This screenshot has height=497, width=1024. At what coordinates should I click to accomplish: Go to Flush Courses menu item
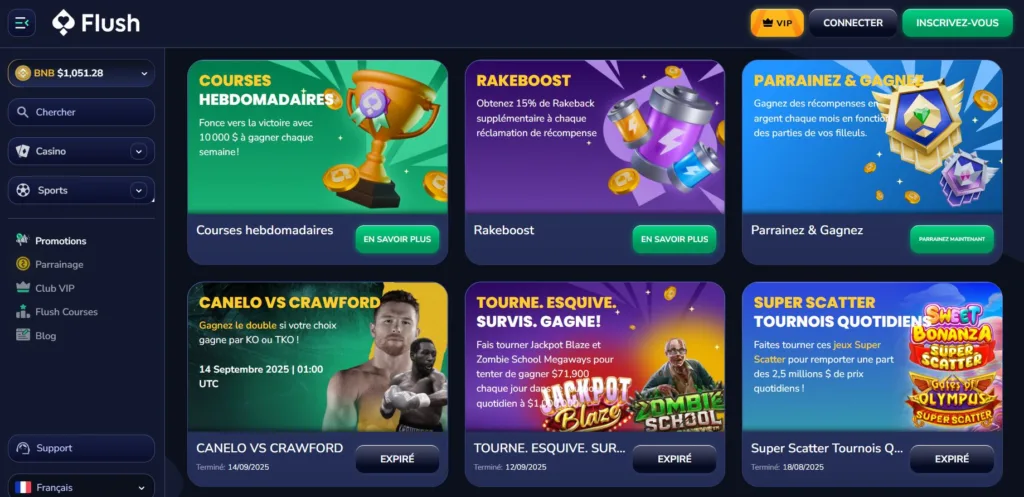coord(67,312)
